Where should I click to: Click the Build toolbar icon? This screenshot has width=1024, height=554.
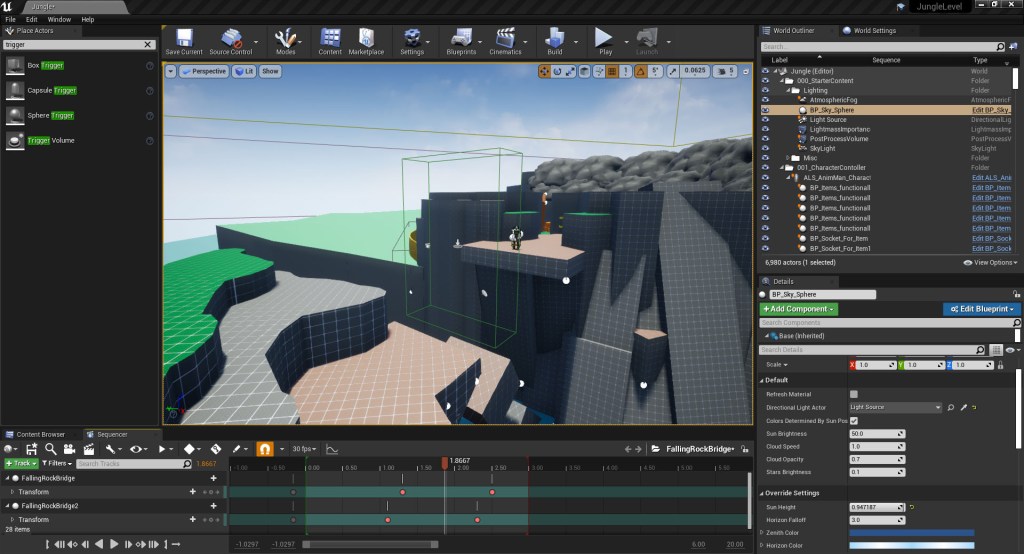coord(555,38)
